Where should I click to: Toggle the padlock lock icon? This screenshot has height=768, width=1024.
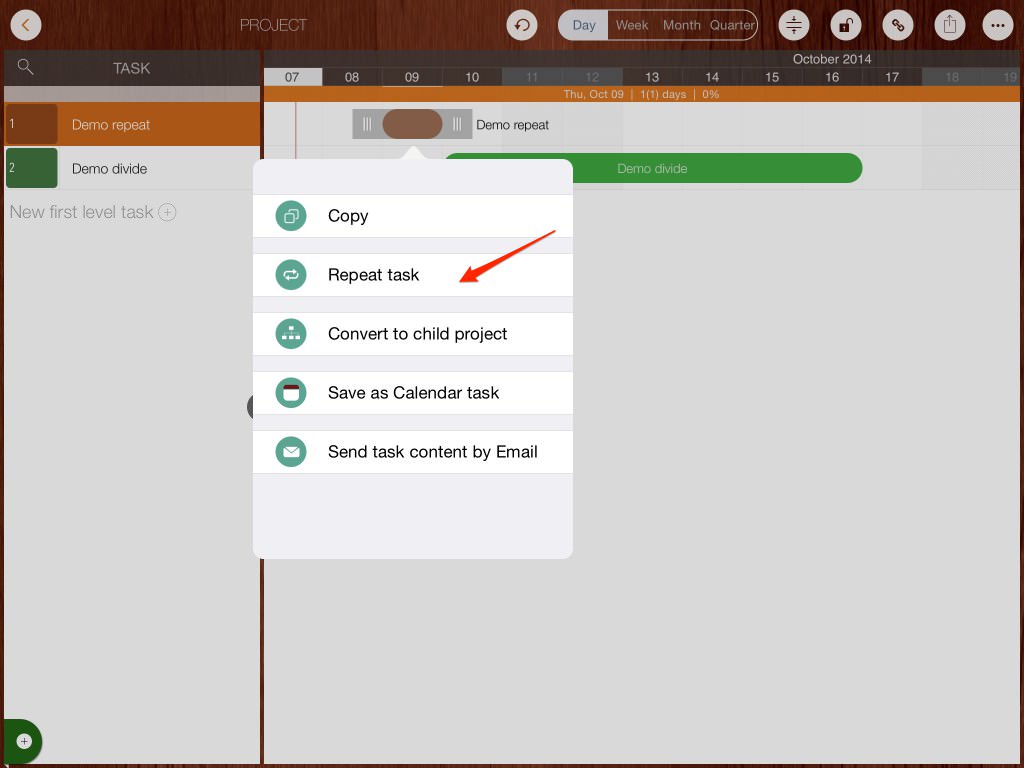(846, 25)
